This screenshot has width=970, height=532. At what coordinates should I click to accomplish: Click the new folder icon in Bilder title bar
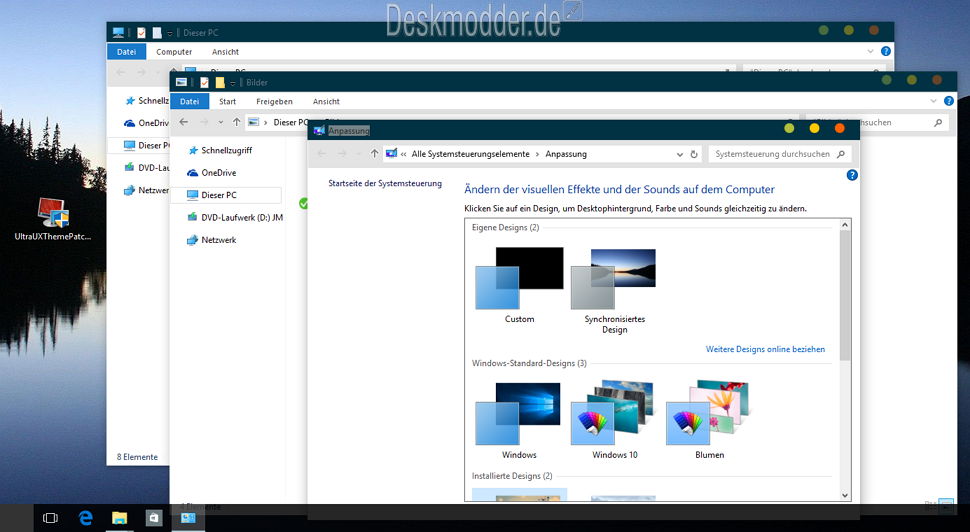click(x=220, y=82)
